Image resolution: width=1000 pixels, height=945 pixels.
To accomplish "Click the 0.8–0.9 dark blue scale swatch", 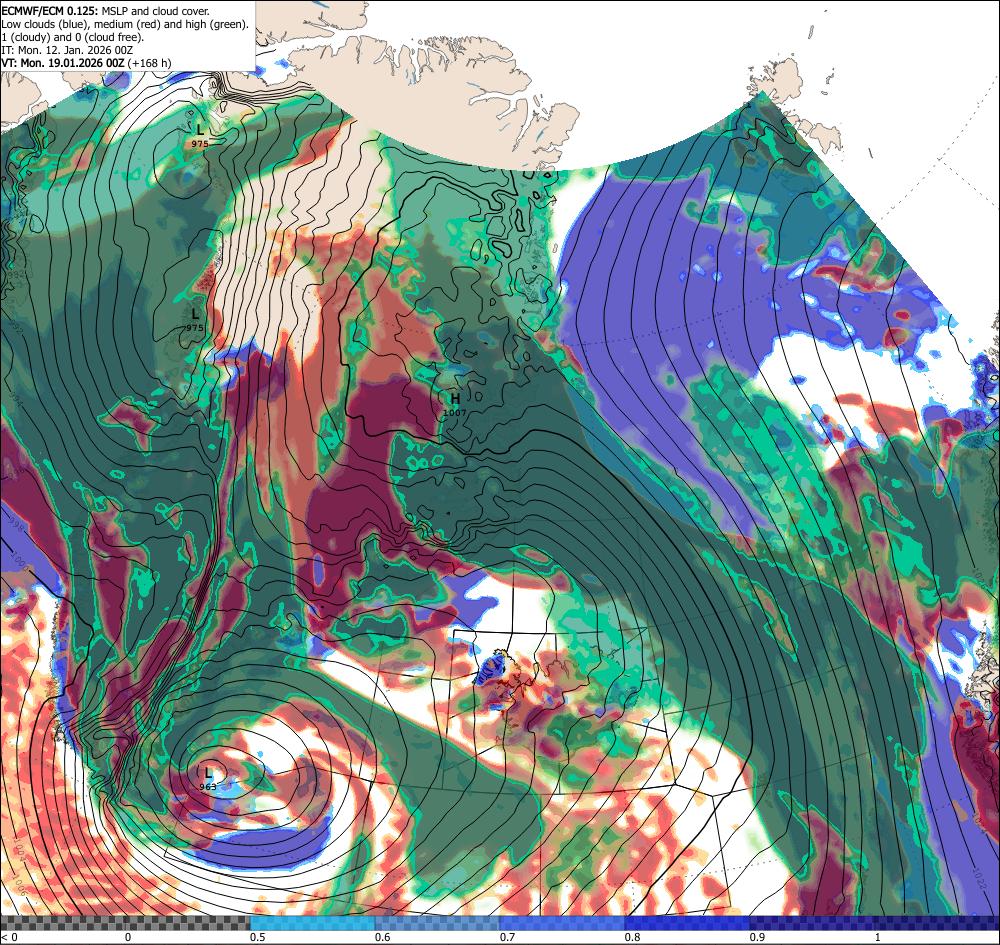I will [688, 923].
